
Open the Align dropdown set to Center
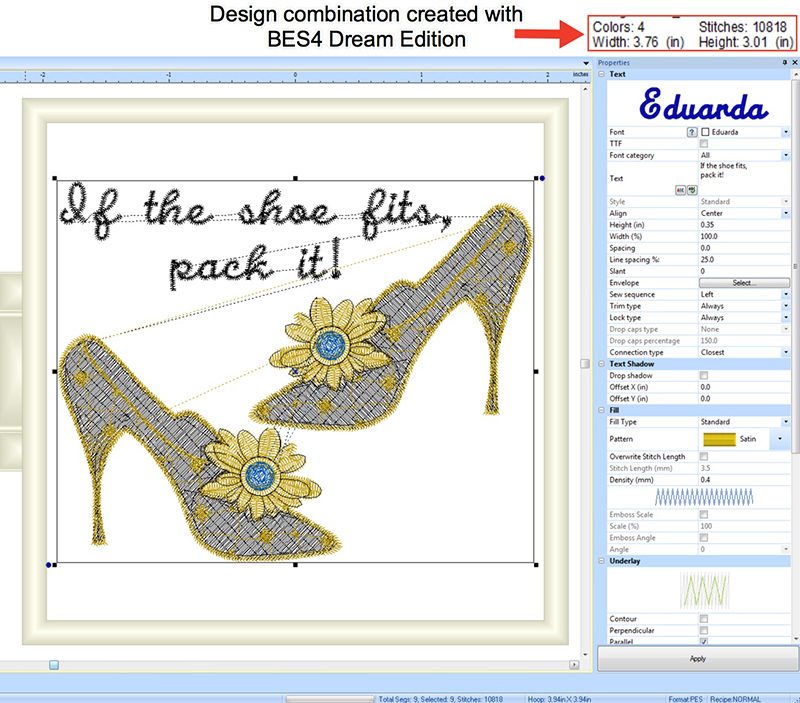click(x=785, y=213)
